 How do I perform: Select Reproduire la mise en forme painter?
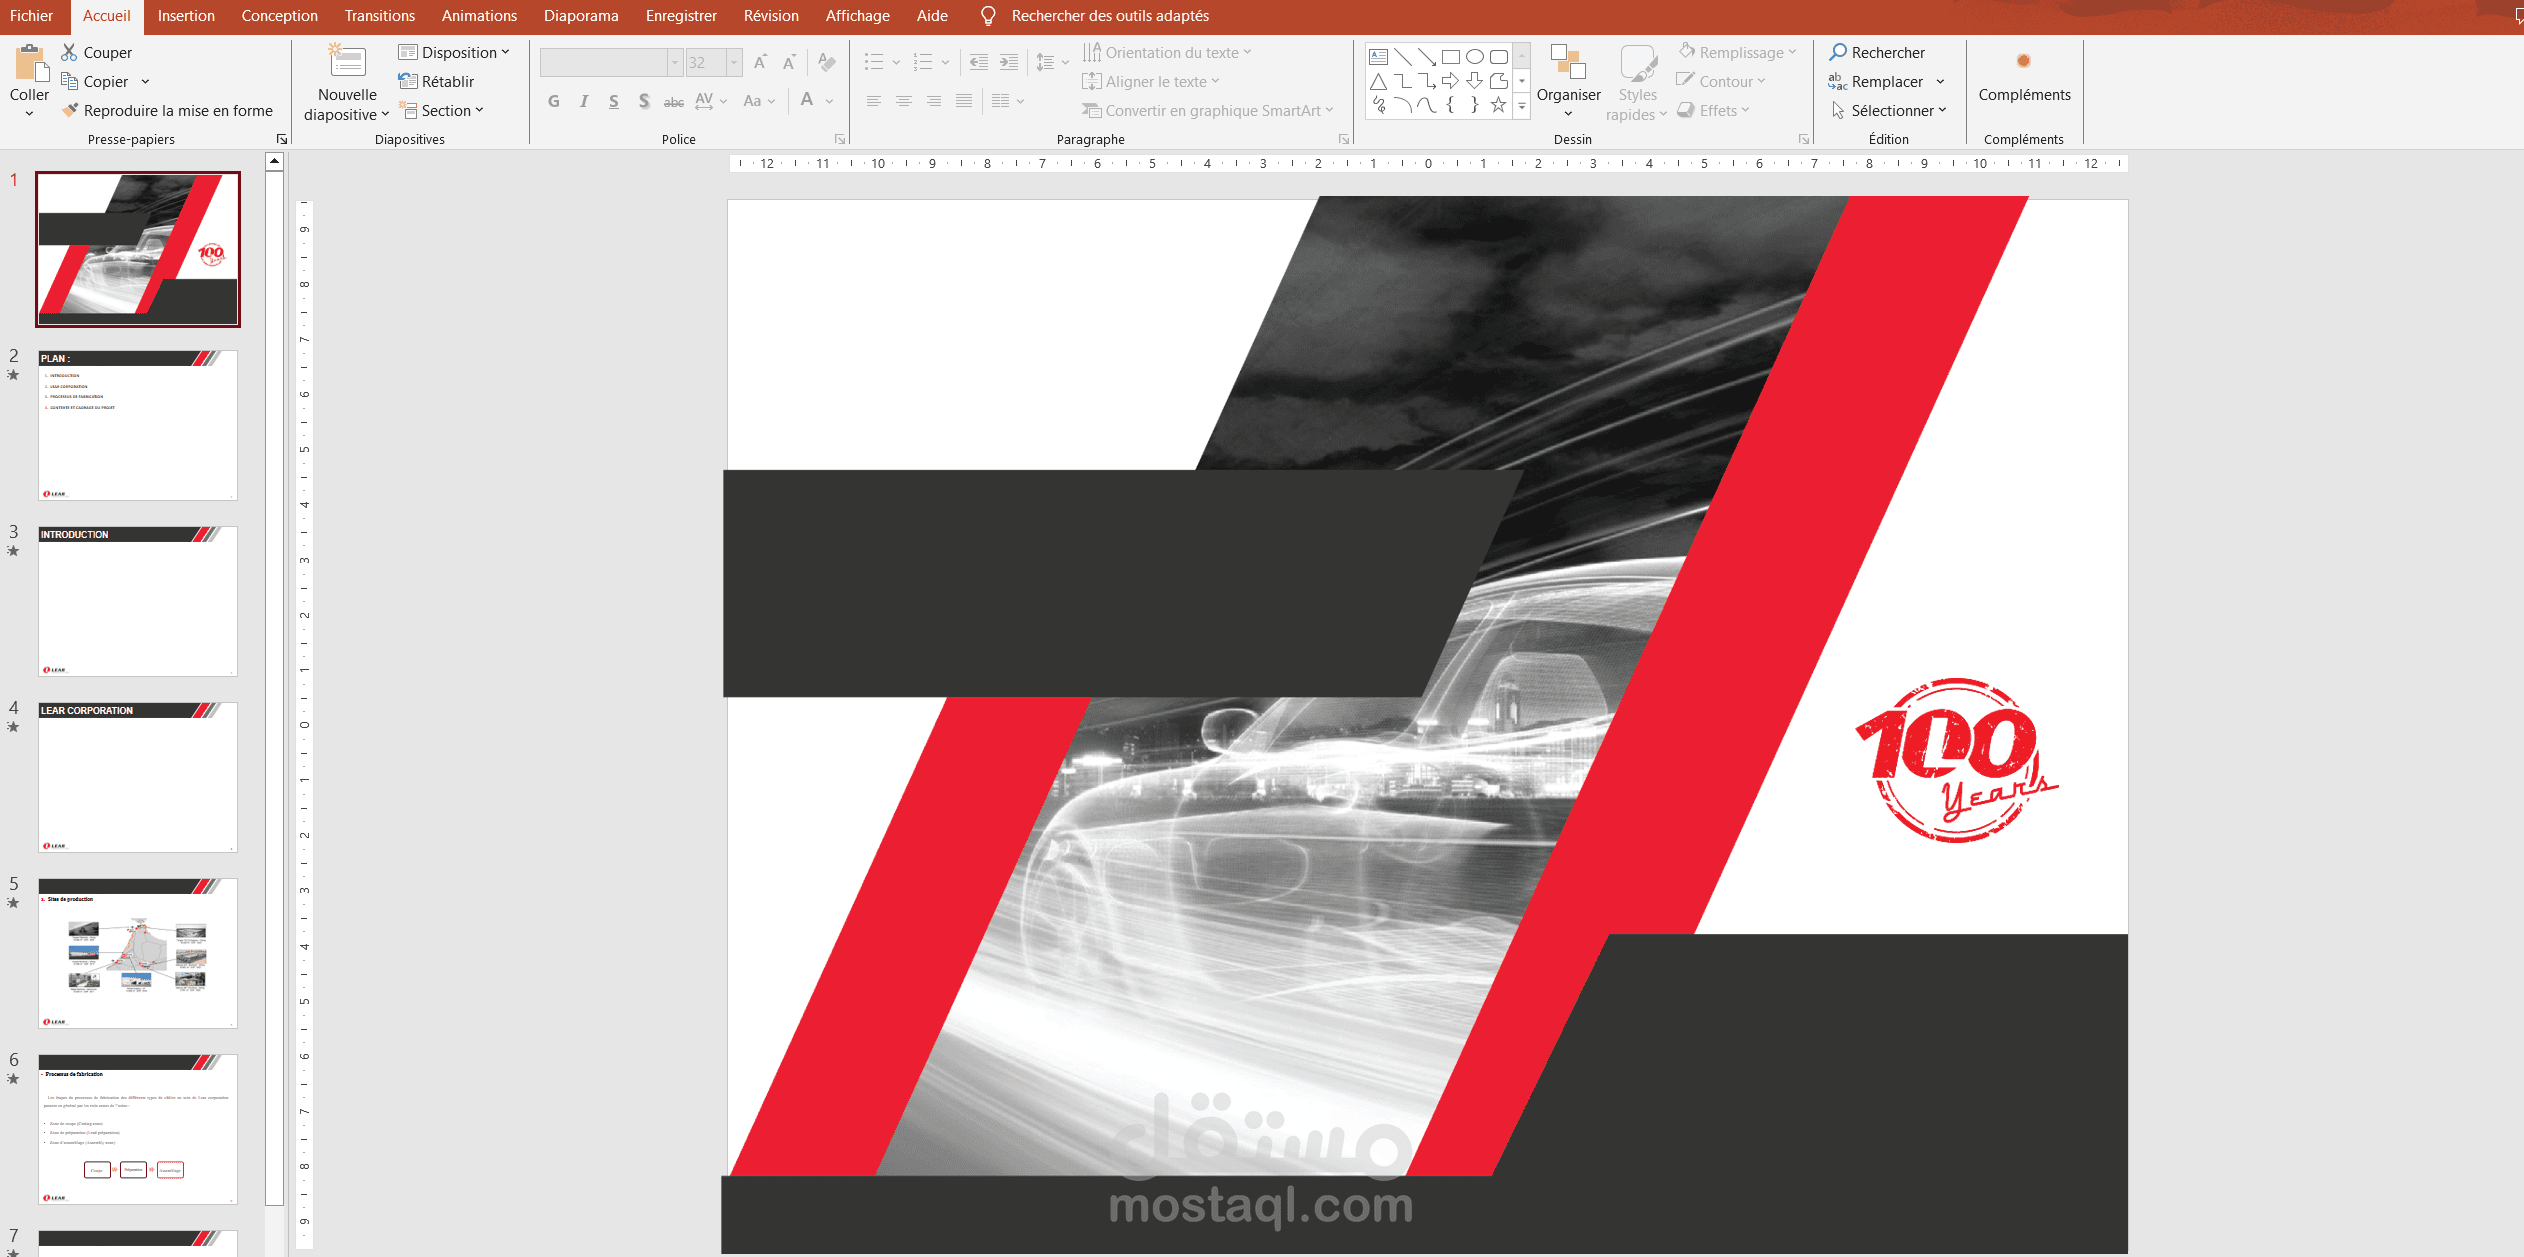167,110
